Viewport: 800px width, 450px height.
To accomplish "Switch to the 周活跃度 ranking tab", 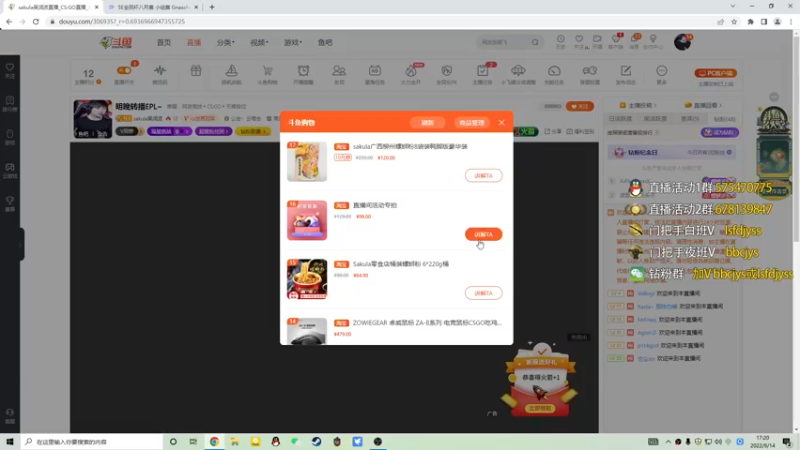I will tap(655, 119).
